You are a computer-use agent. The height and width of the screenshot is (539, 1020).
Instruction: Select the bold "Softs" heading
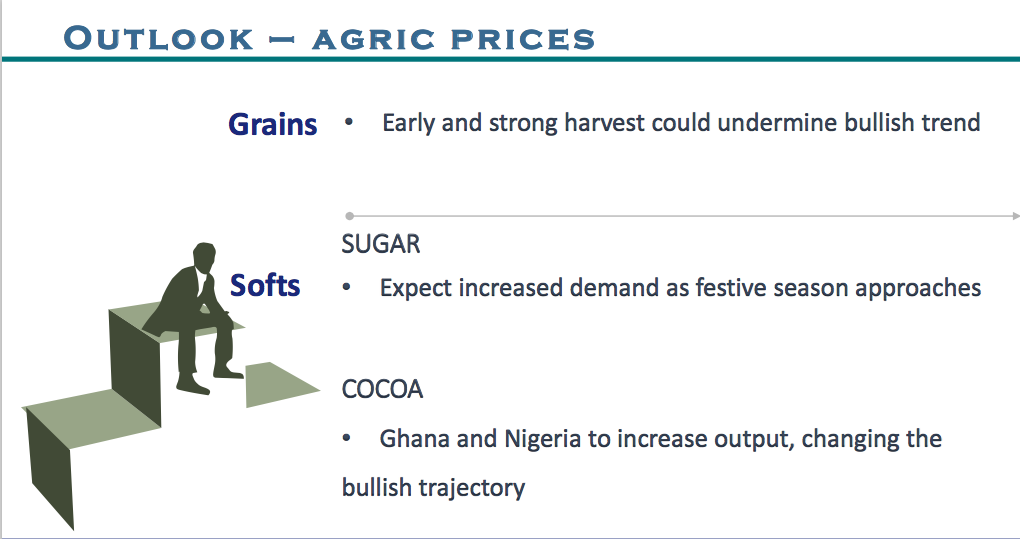[x=265, y=286]
